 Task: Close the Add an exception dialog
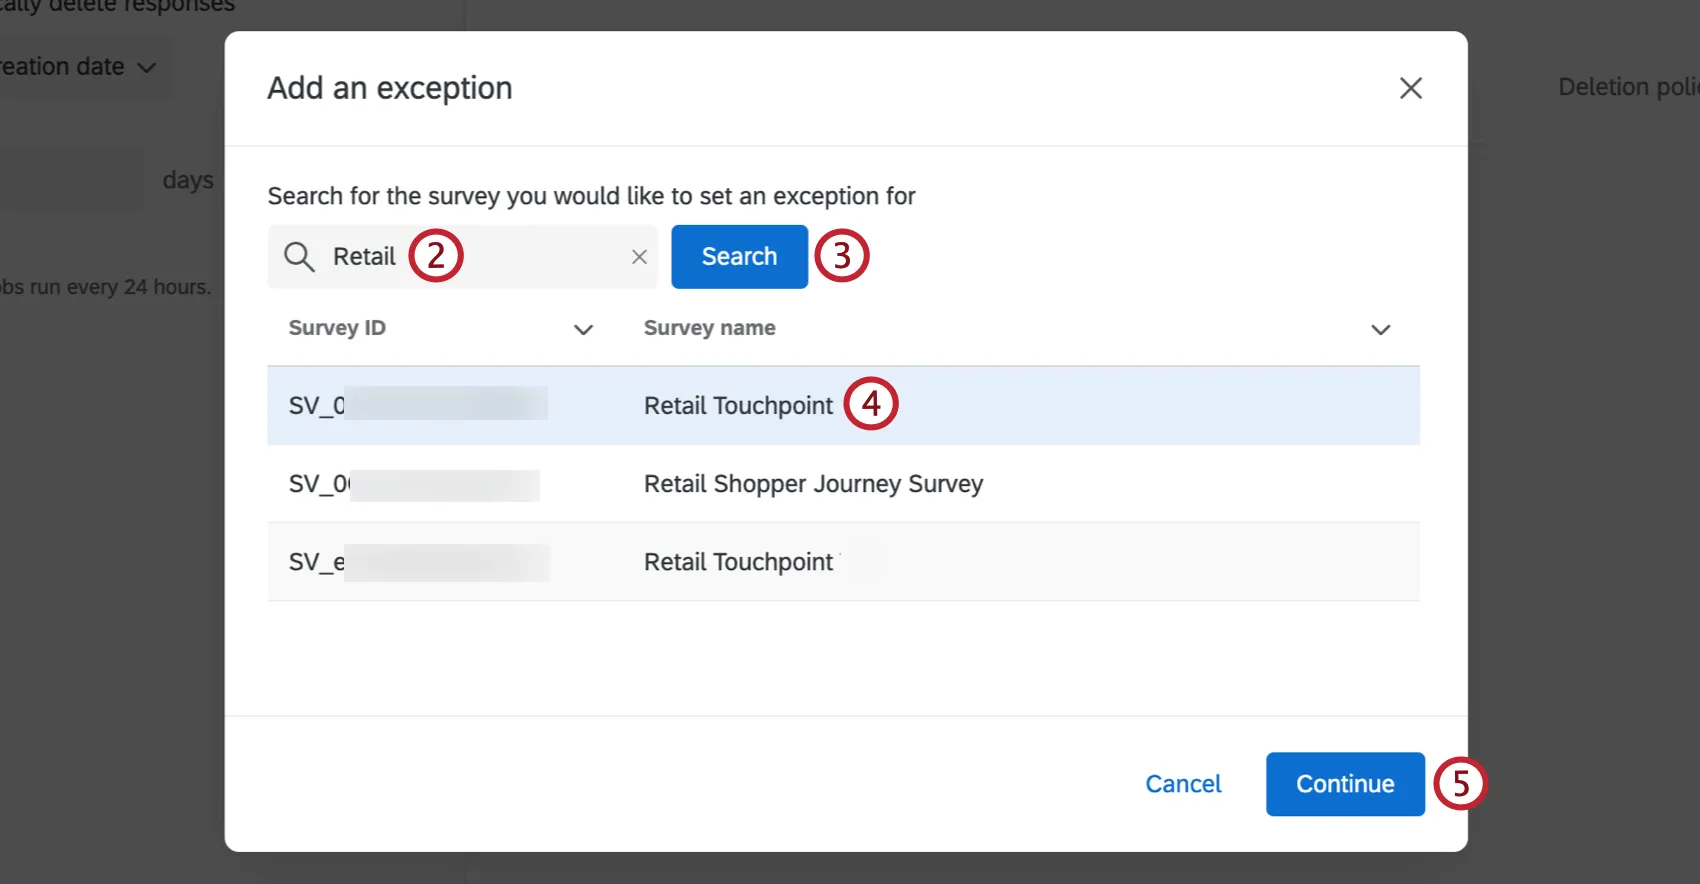(x=1410, y=88)
